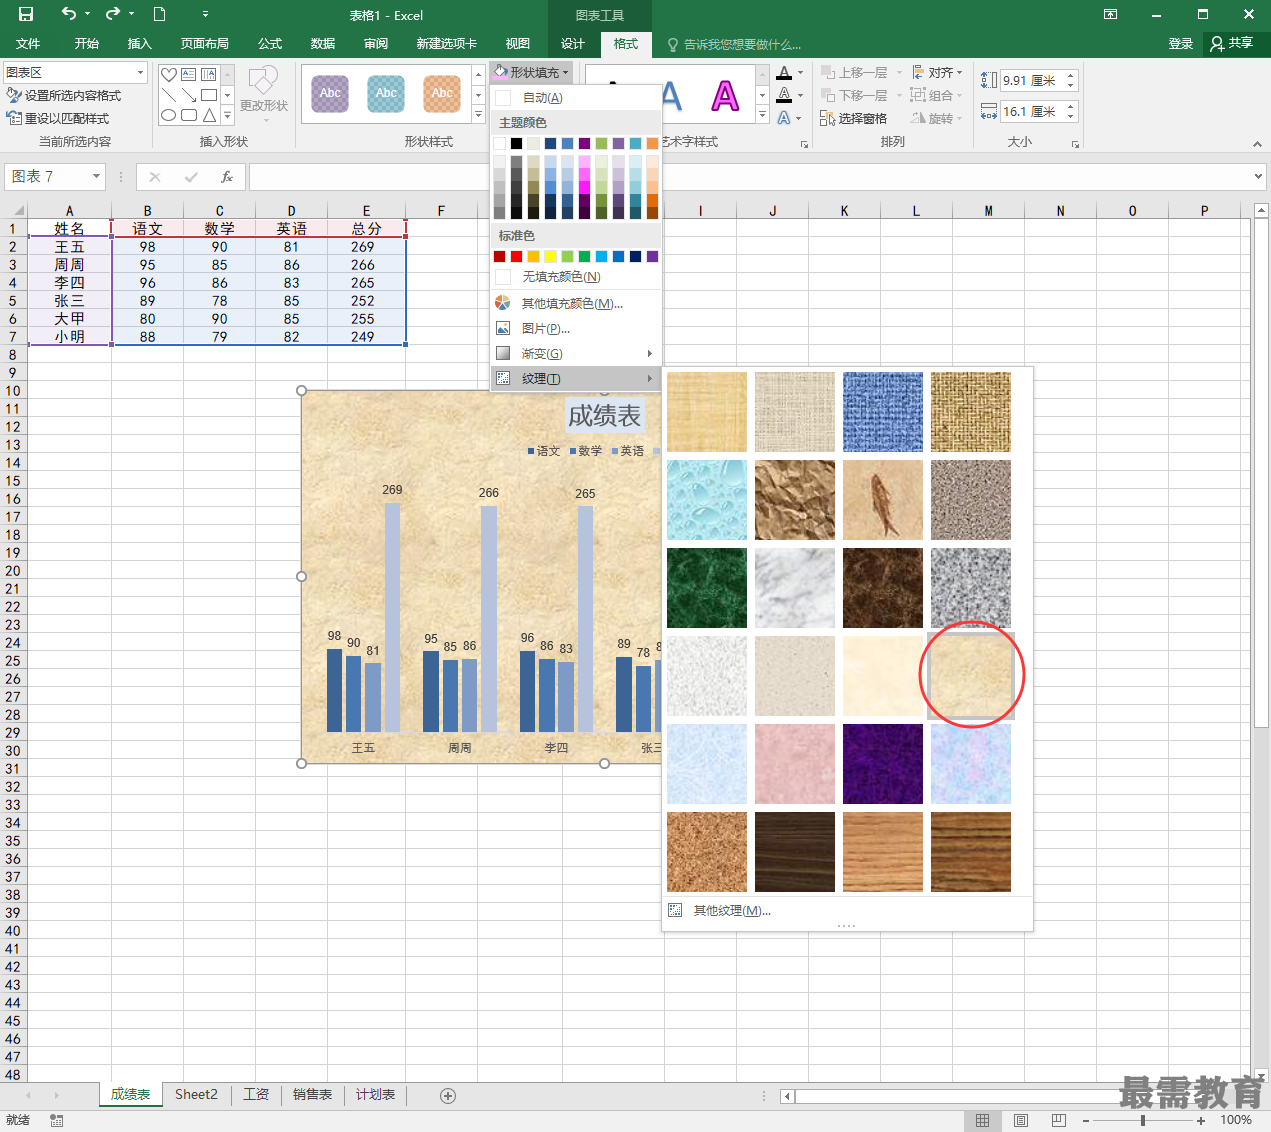The width and height of the screenshot is (1271, 1132).
Task: Click the Undo arrow icon
Action: pyautogui.click(x=69, y=14)
